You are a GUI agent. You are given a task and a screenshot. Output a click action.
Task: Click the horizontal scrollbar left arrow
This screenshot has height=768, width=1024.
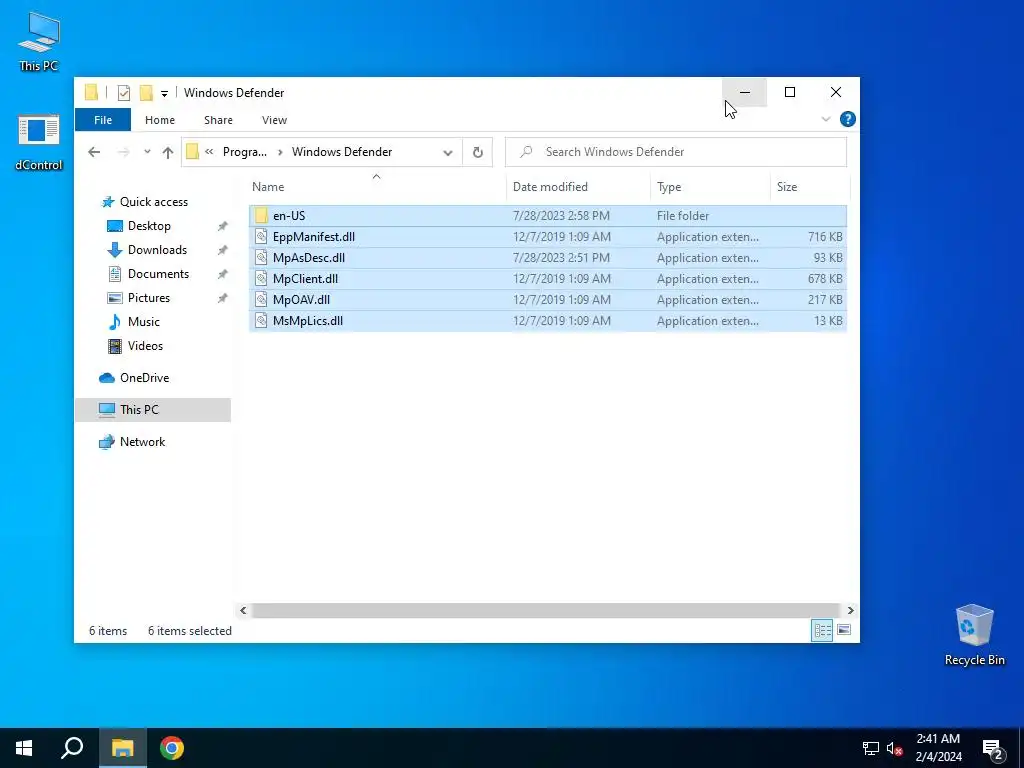pyautogui.click(x=243, y=611)
